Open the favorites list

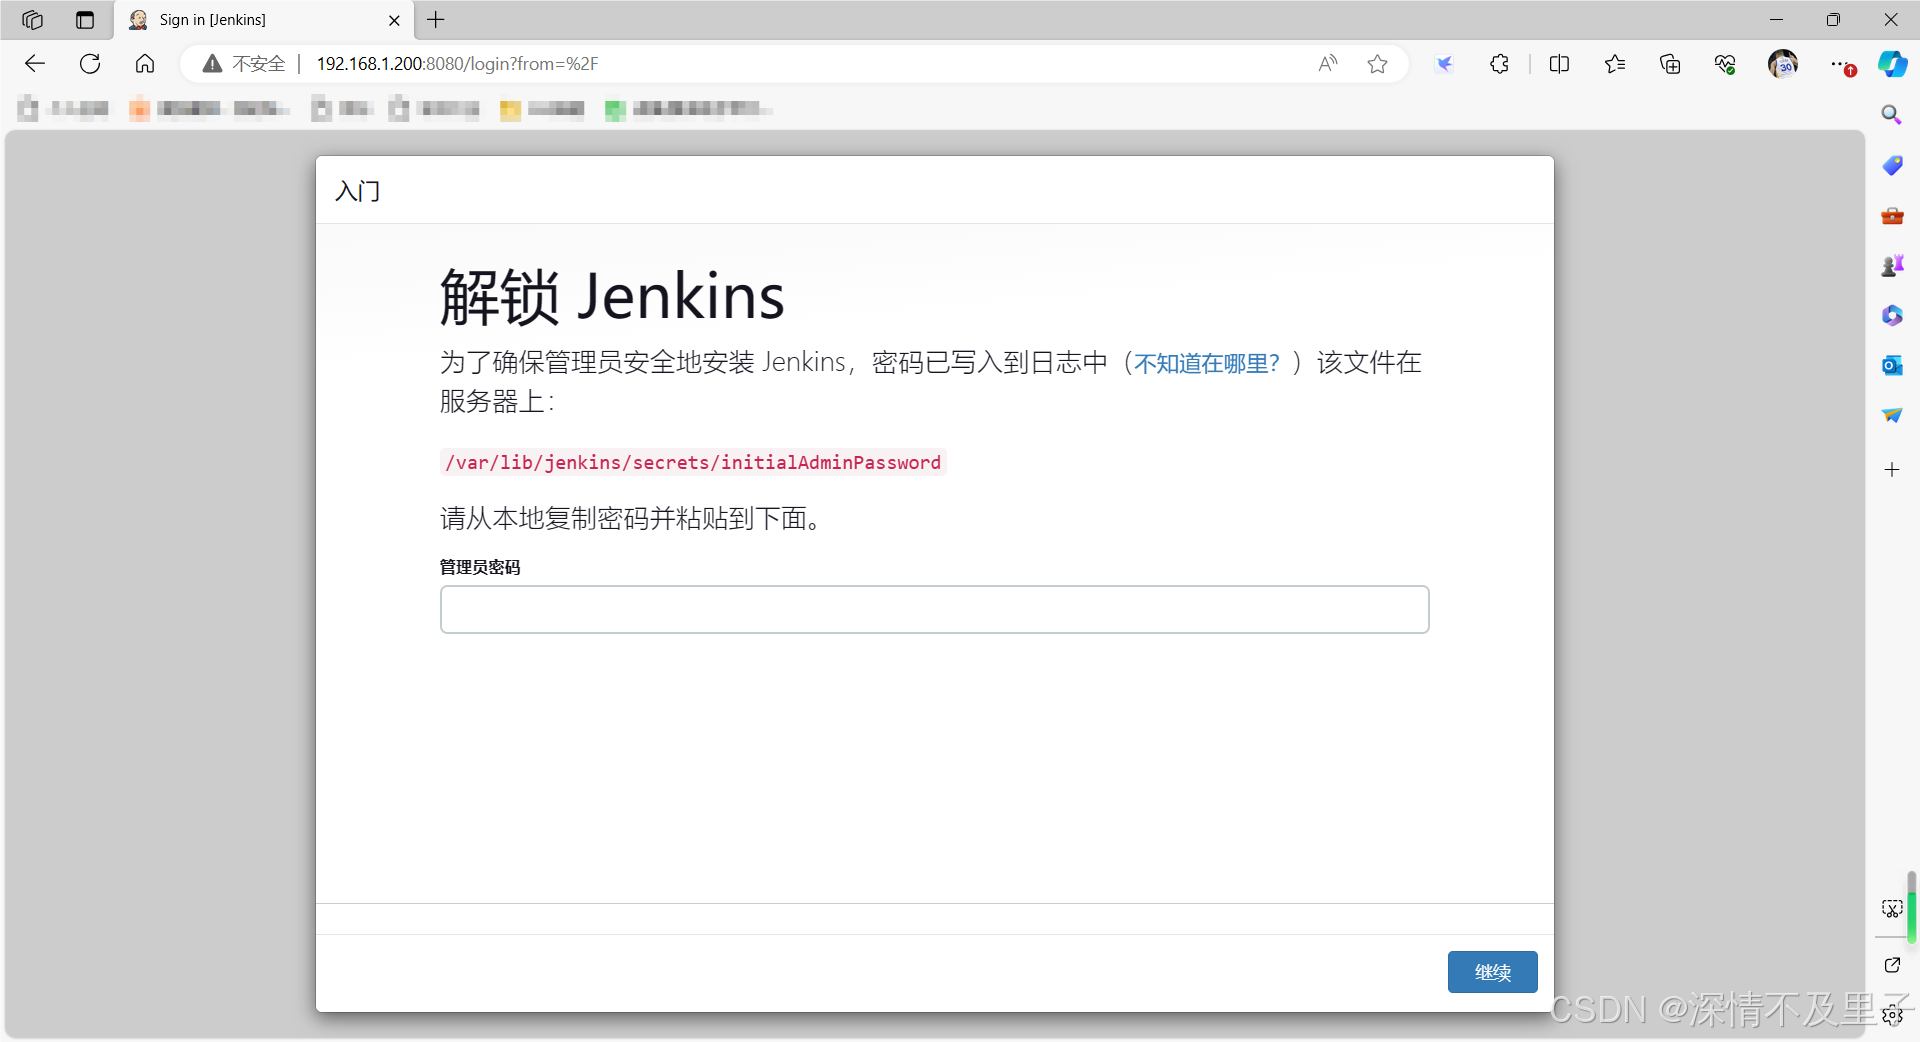[x=1615, y=64]
